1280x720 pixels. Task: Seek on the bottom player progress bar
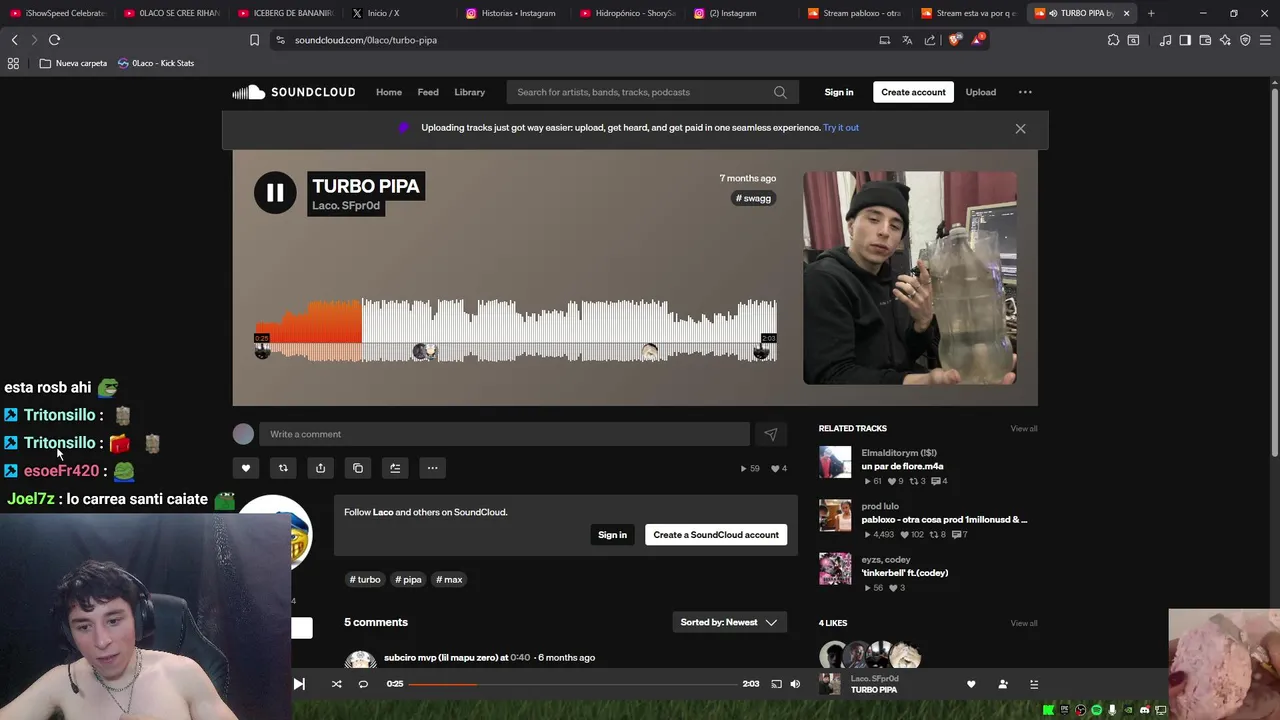pyautogui.click(x=572, y=684)
